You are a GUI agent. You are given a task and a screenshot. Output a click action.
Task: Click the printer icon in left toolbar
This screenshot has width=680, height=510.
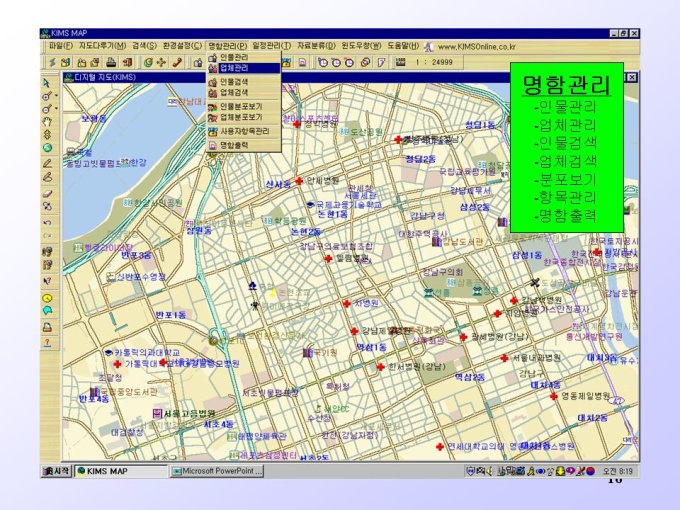(47, 326)
